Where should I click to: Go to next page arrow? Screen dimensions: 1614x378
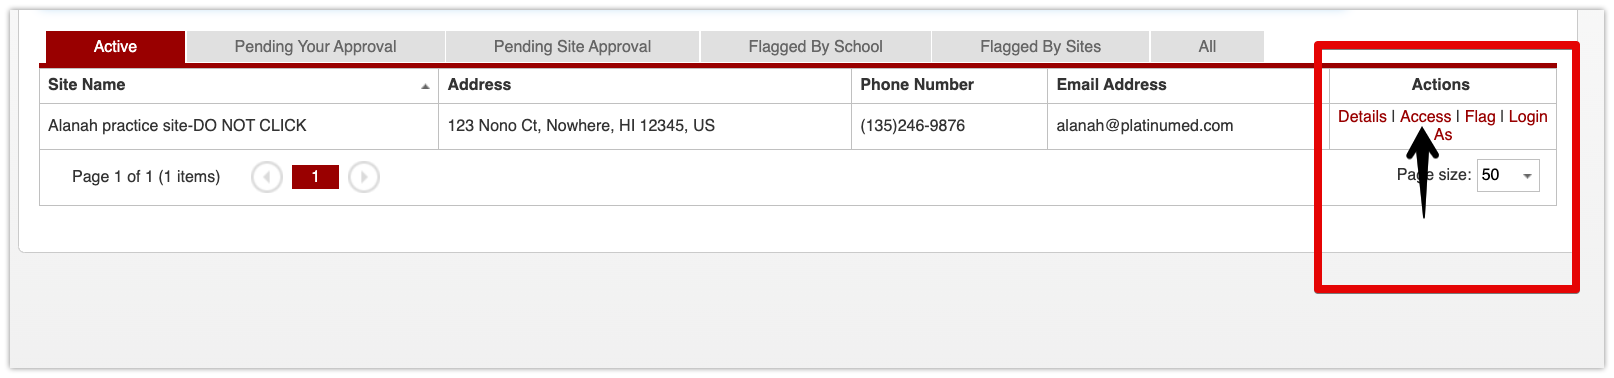pos(364,177)
